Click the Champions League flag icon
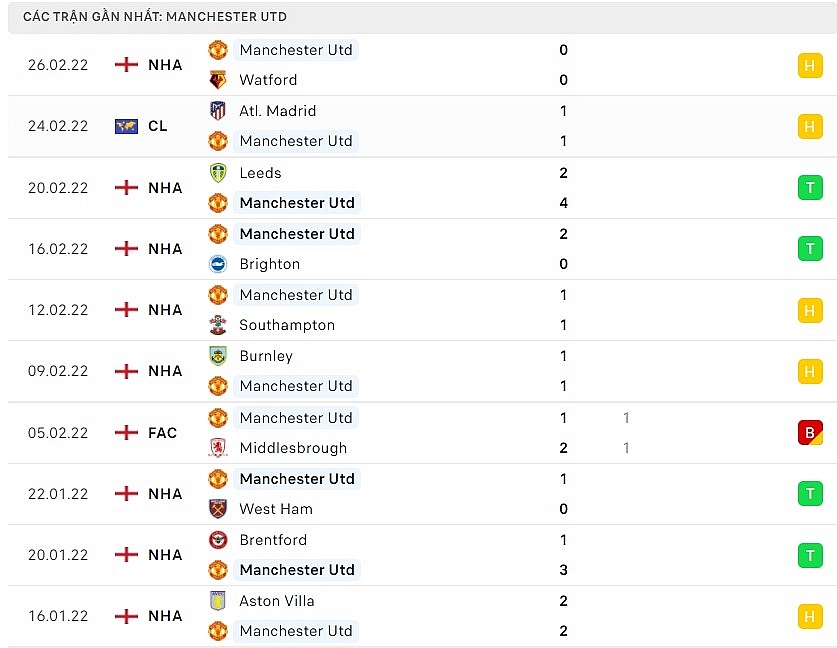The width and height of the screenshot is (837, 648). coord(126,126)
